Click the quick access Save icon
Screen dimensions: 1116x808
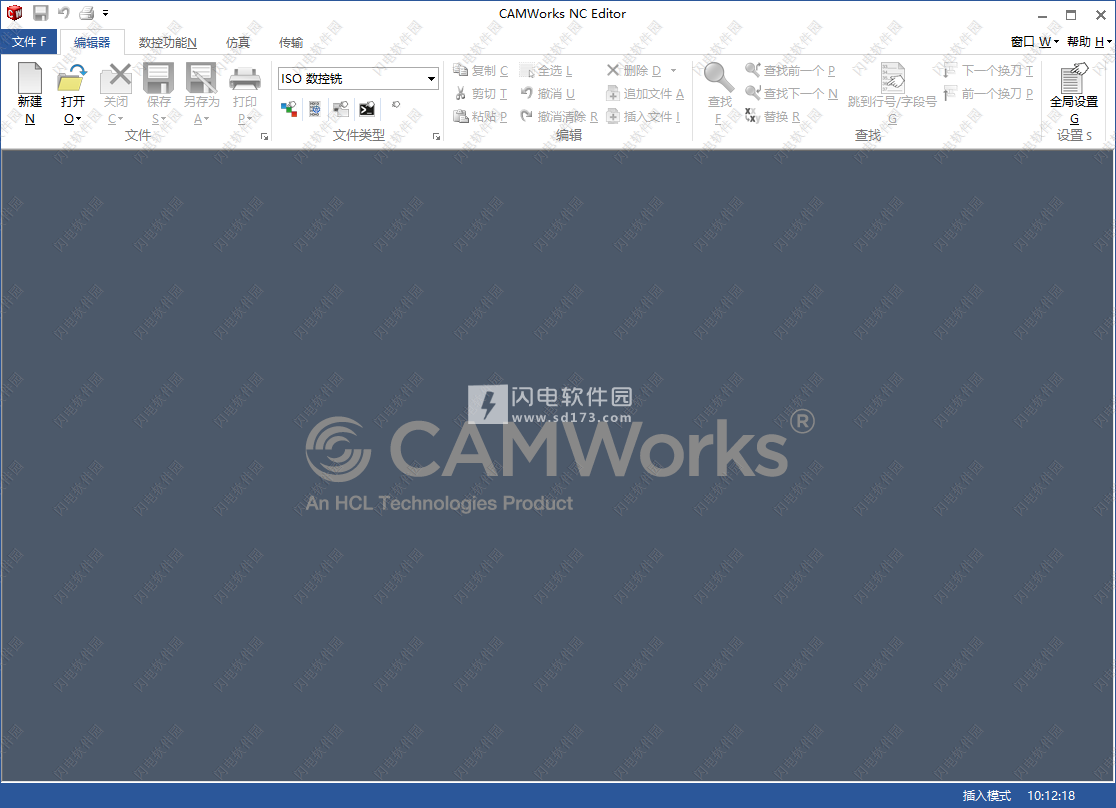[41, 13]
